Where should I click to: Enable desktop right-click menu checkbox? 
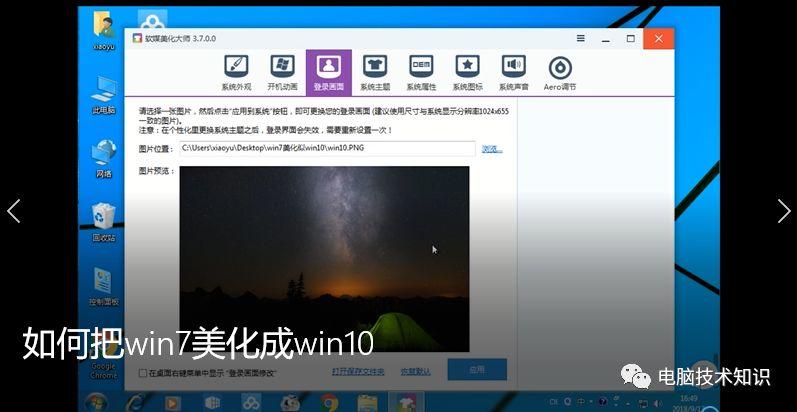[x=143, y=373]
